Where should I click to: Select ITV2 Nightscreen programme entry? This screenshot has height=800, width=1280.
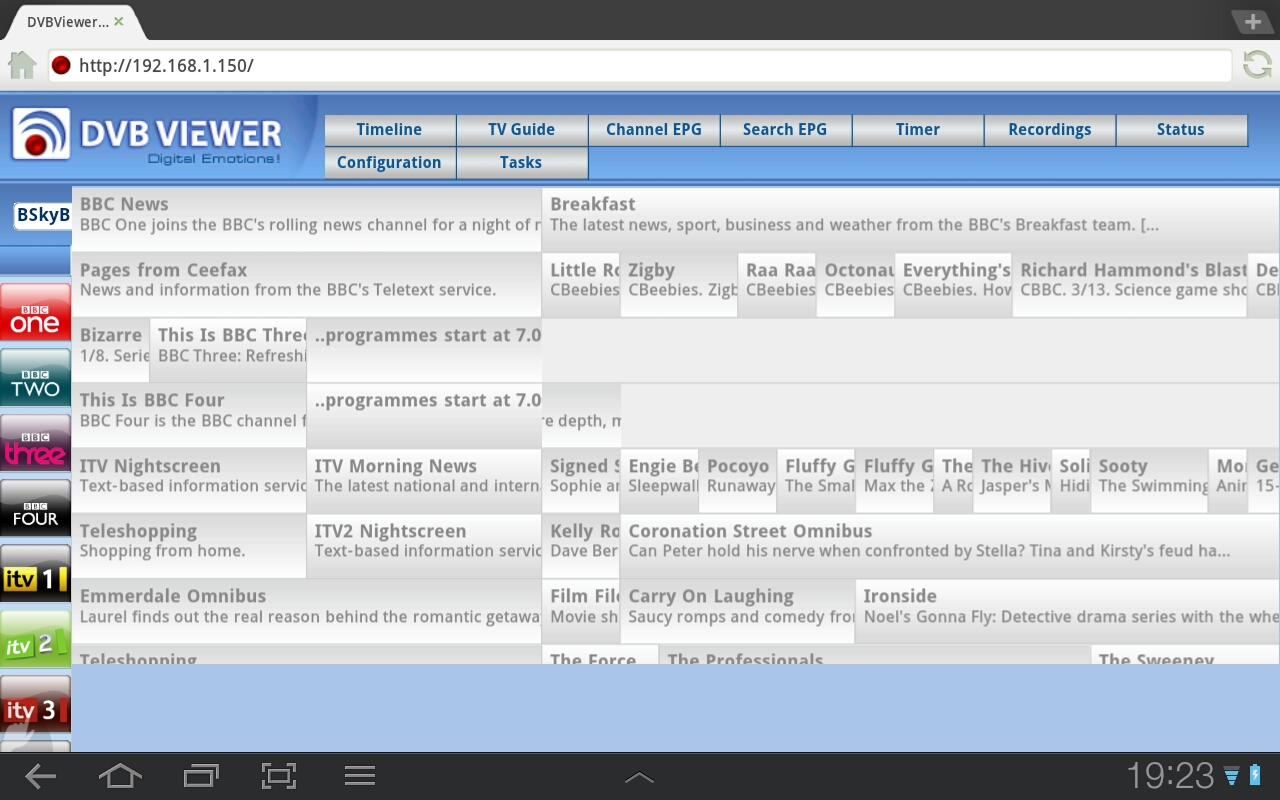click(x=424, y=546)
